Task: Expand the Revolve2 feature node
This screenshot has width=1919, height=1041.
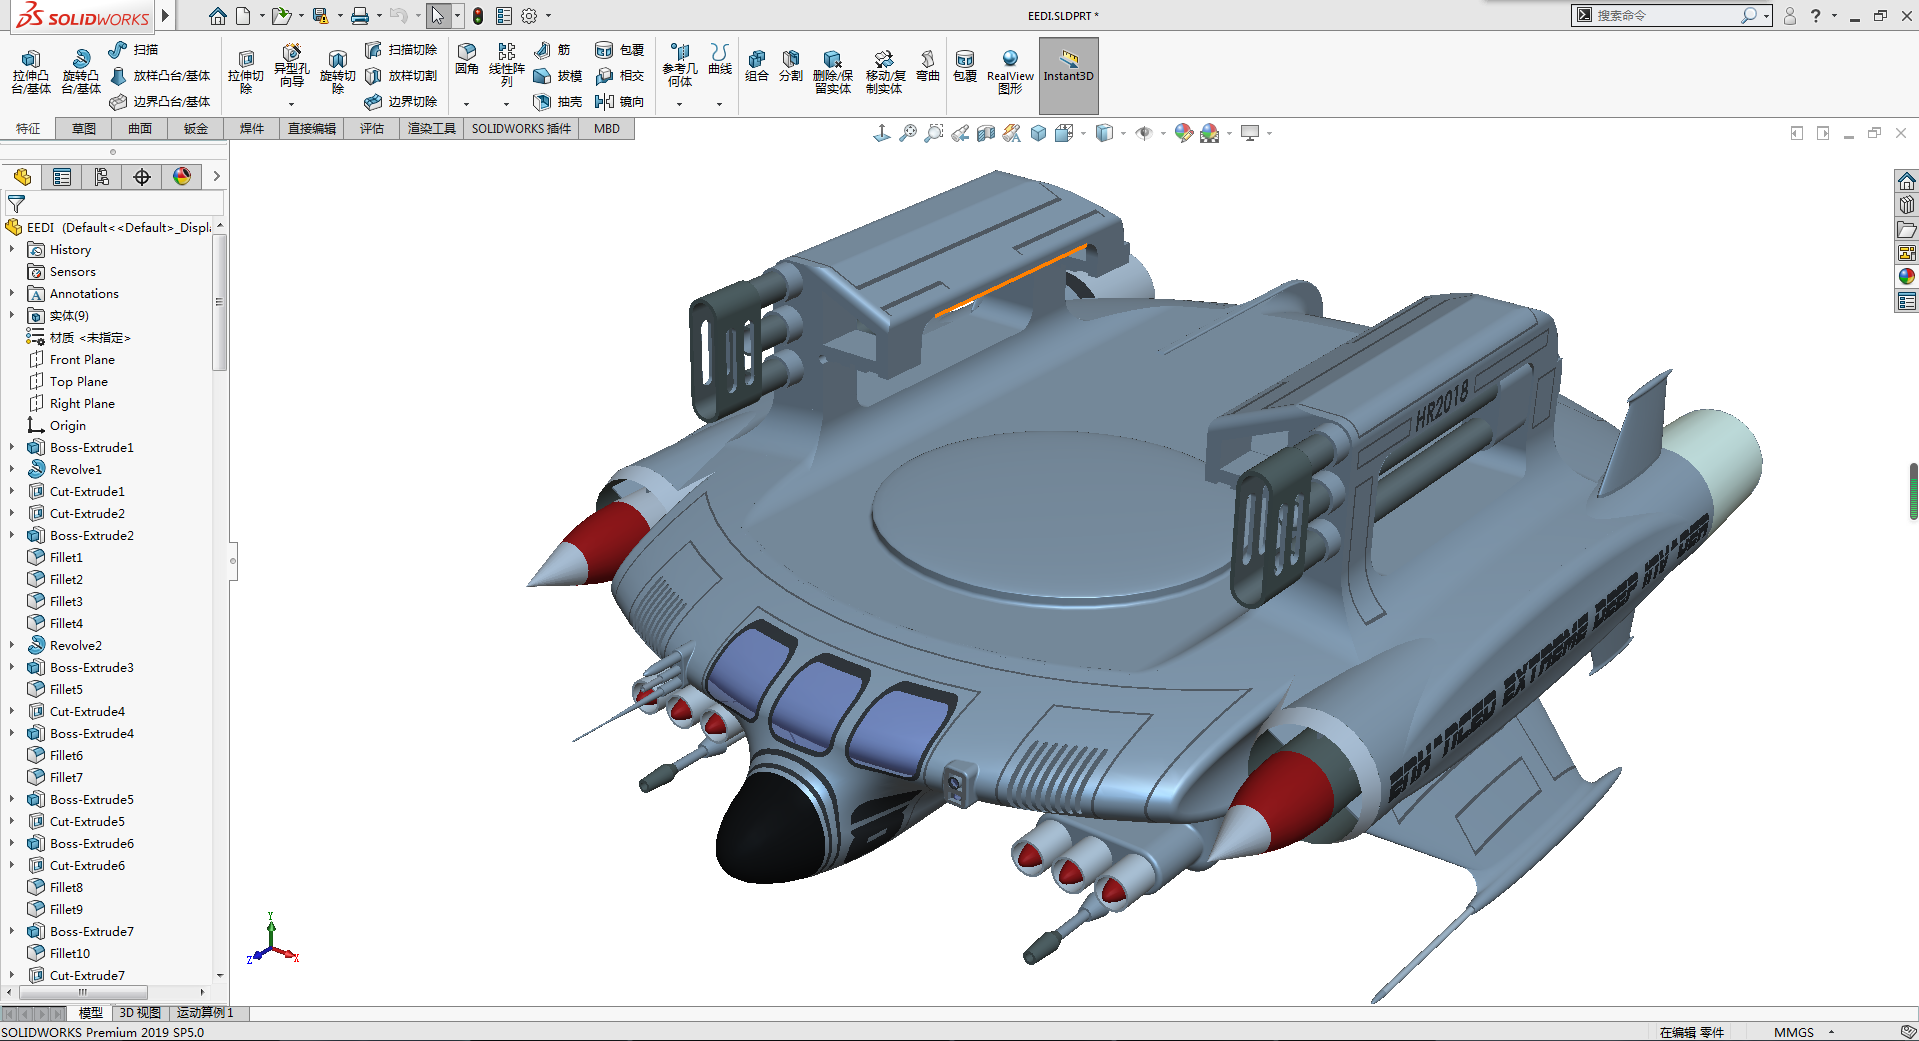Action: tap(12, 646)
